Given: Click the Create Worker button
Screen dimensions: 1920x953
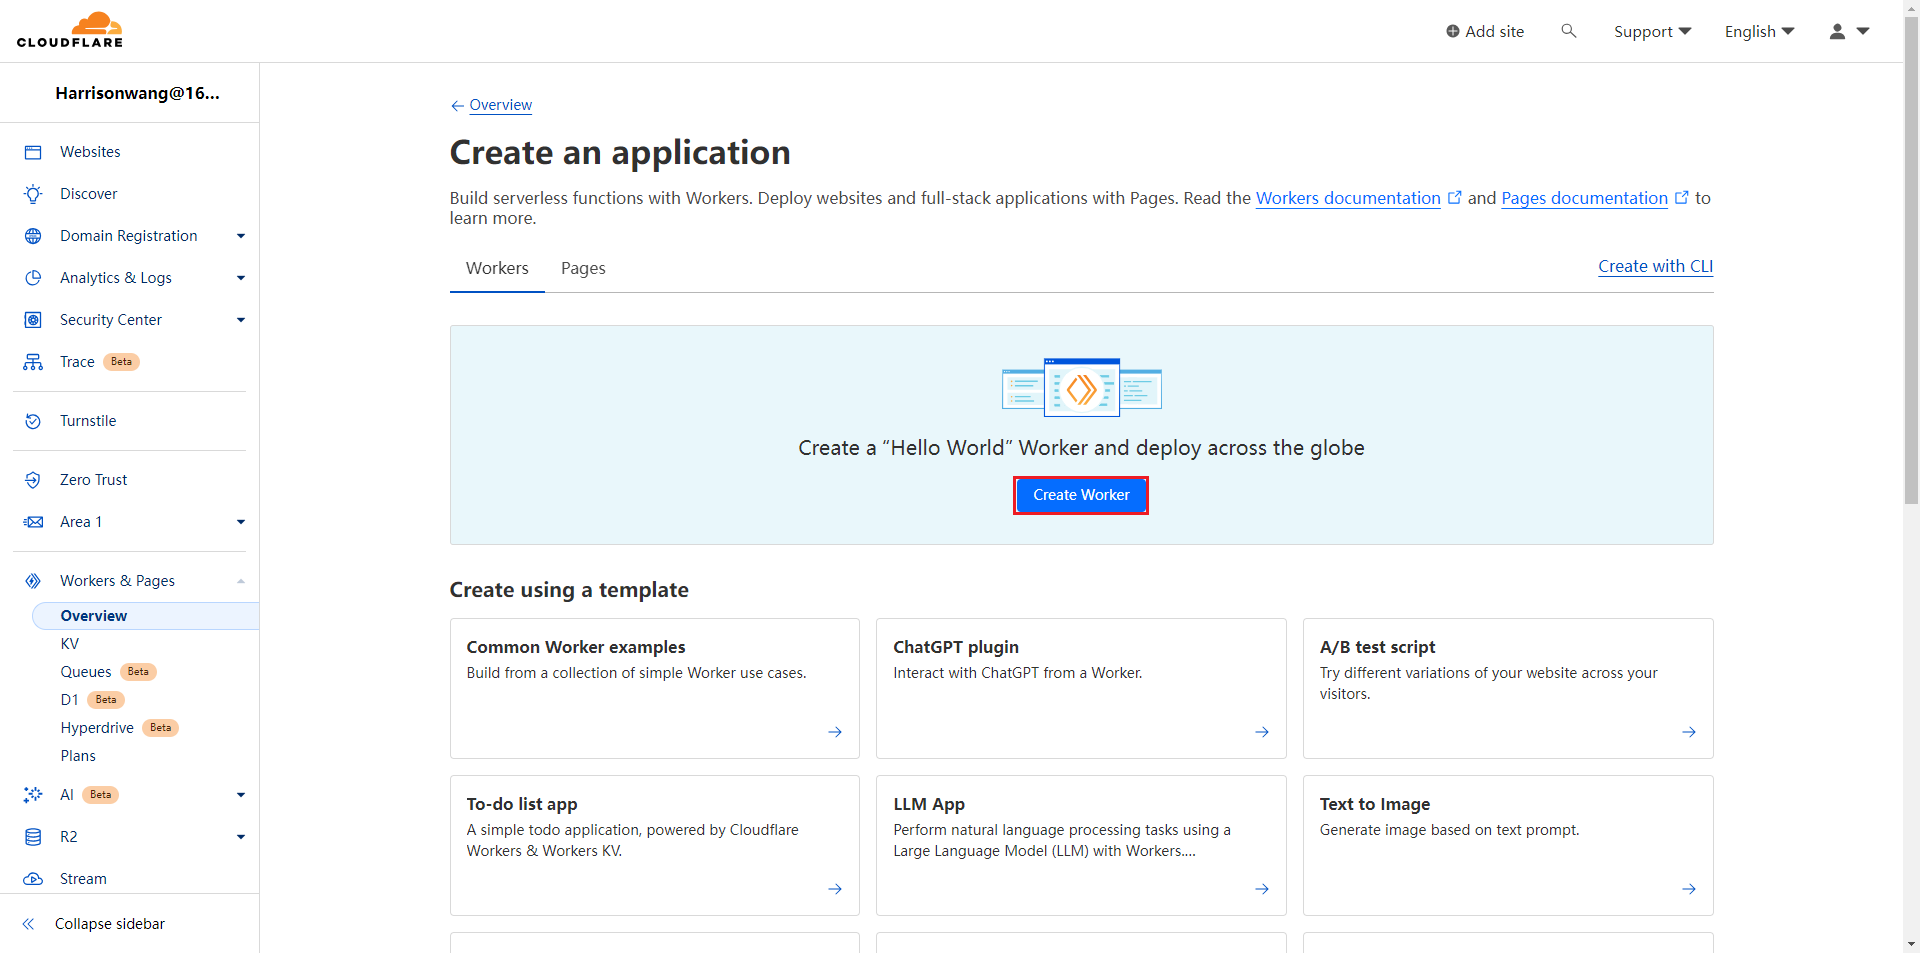Looking at the screenshot, I should coord(1081,495).
